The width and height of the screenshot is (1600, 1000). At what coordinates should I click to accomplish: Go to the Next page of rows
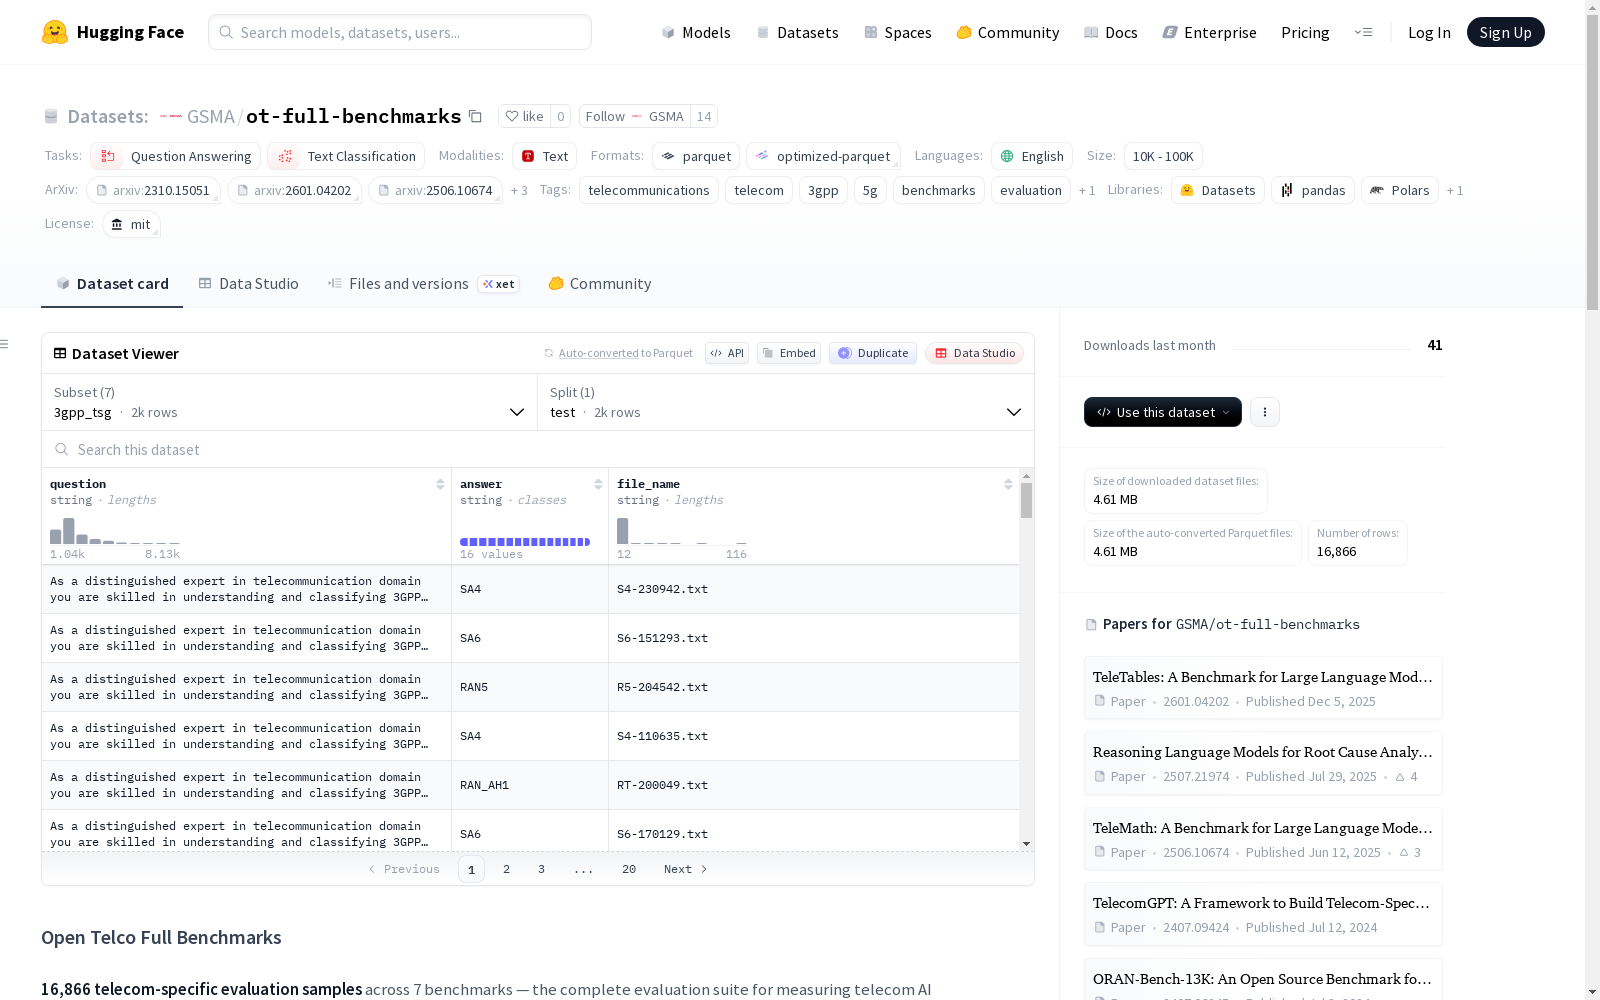click(685, 869)
